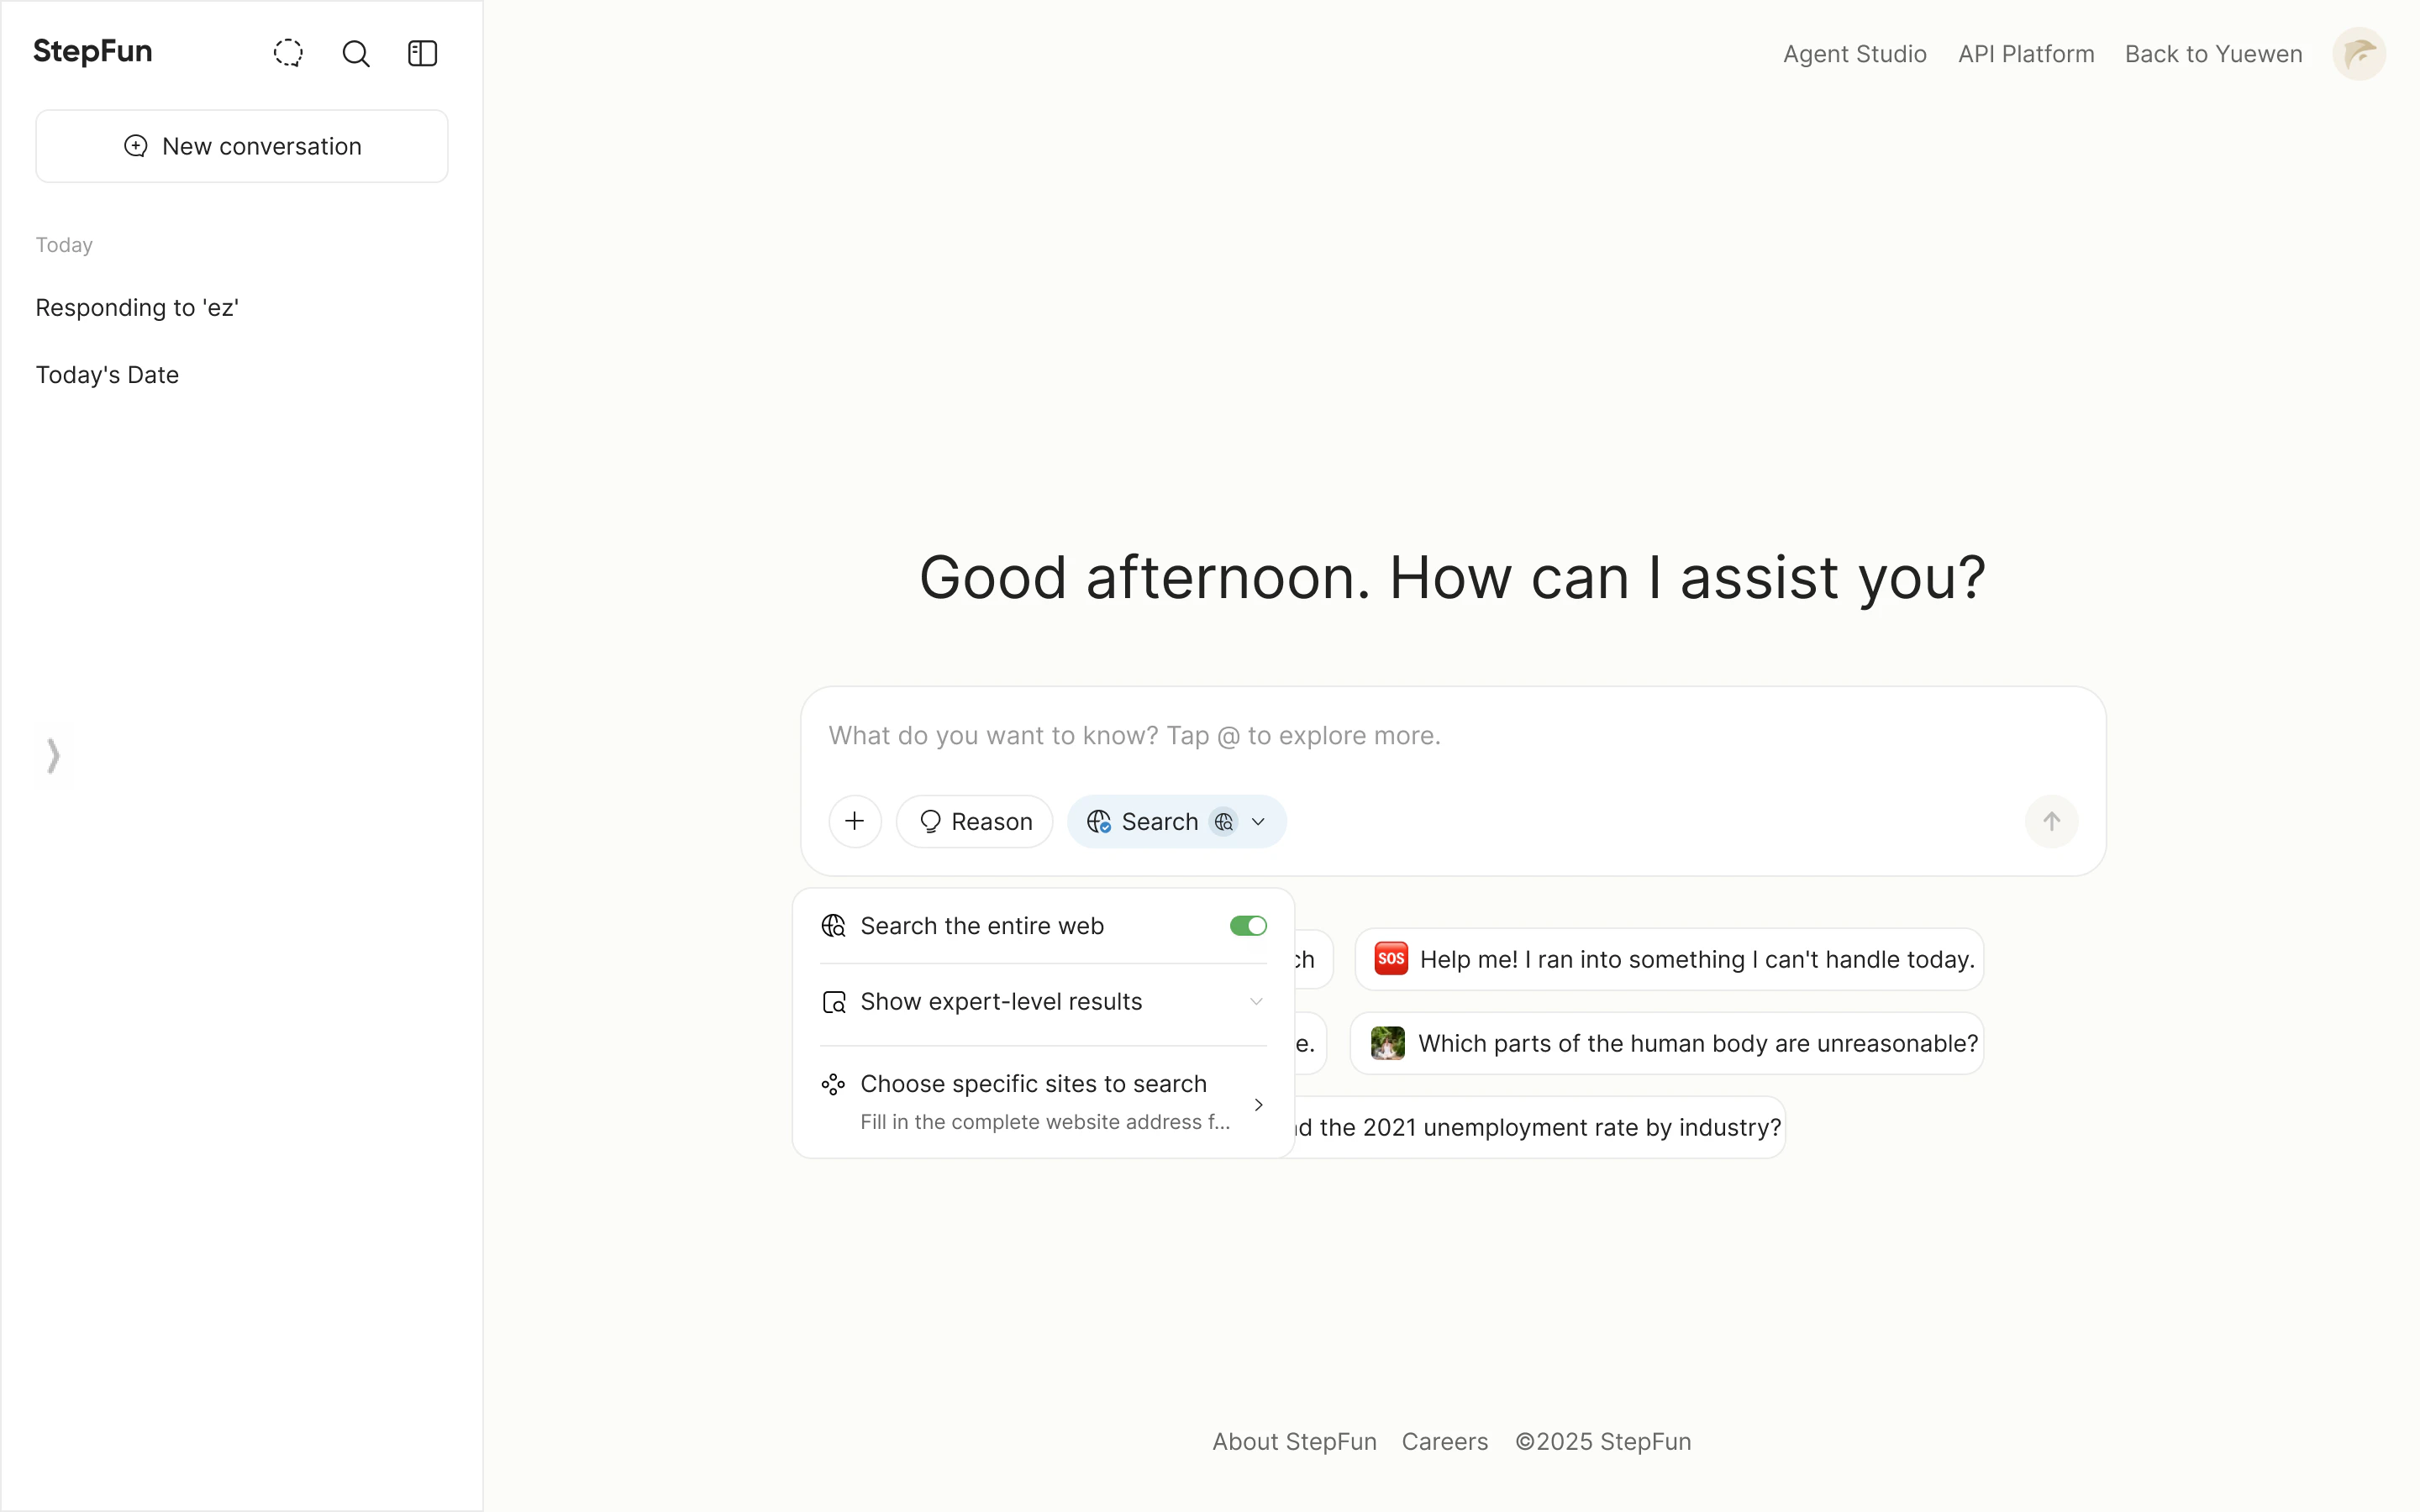This screenshot has width=2420, height=1512.
Task: Click the expert-level results document-search icon
Action: (x=833, y=1001)
